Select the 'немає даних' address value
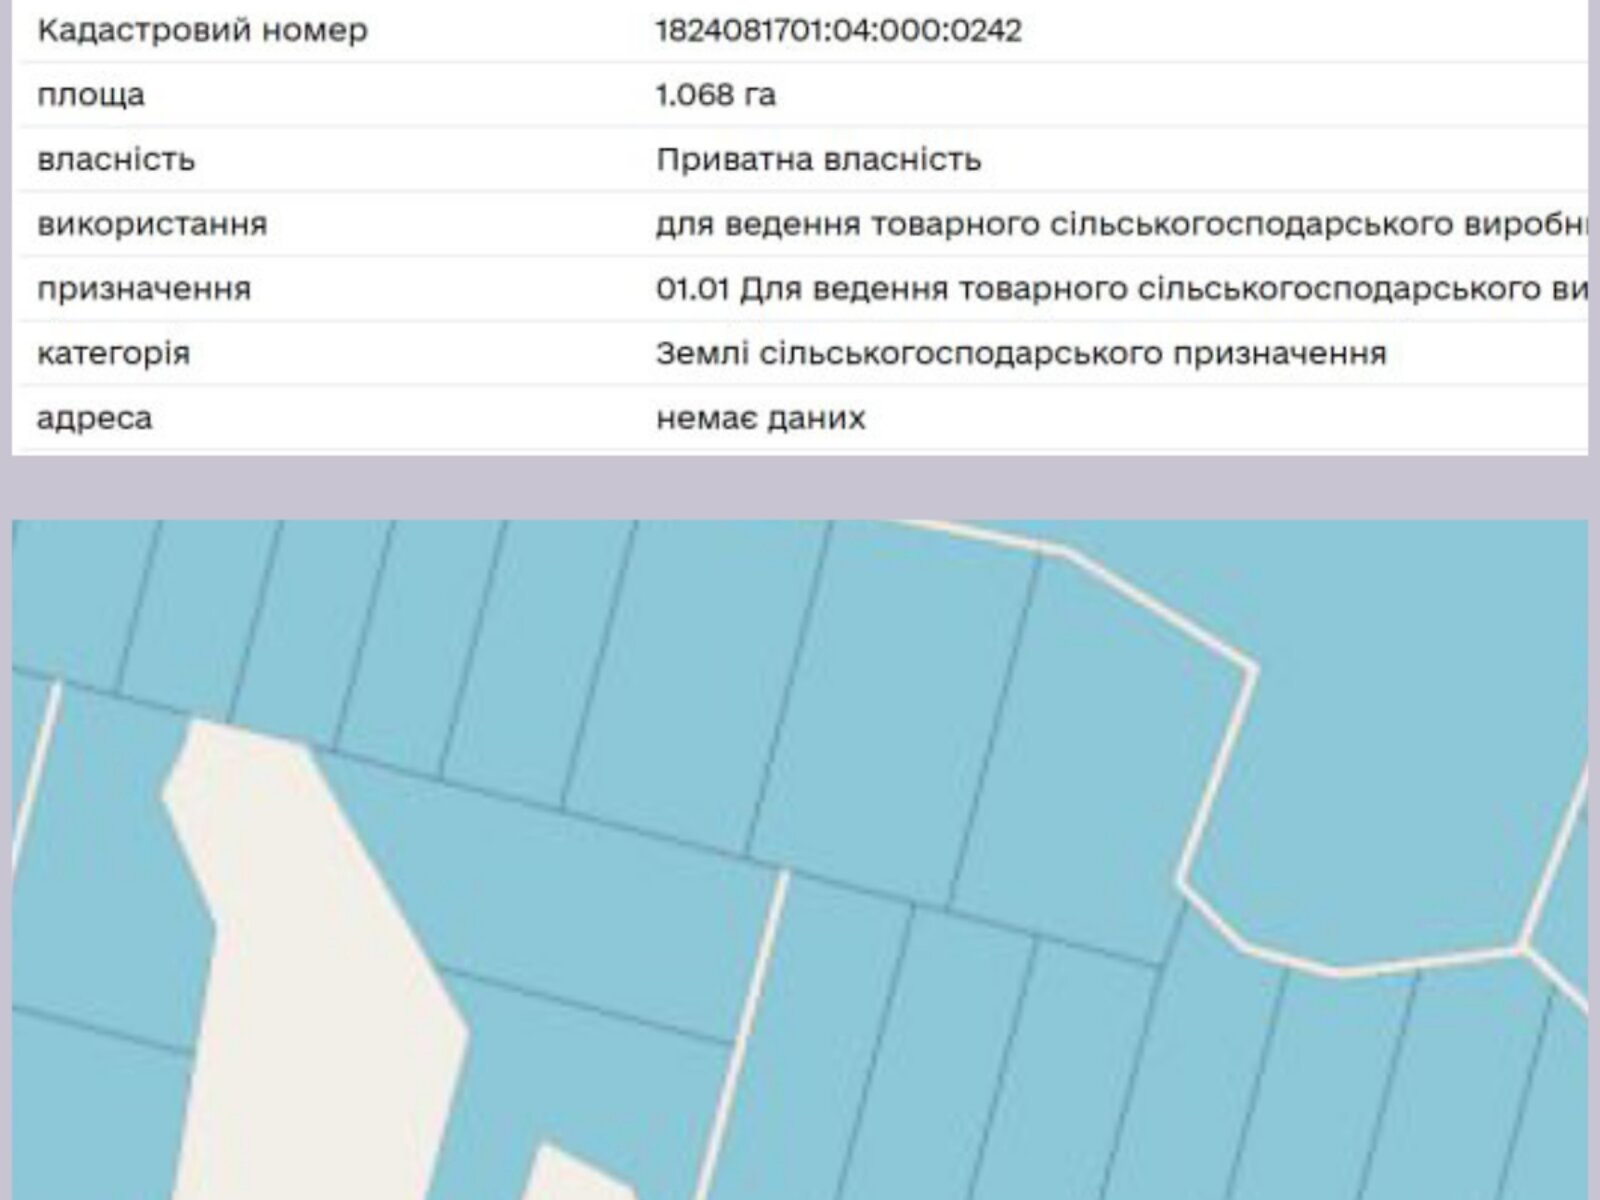The image size is (1600, 1200). [x=761, y=418]
